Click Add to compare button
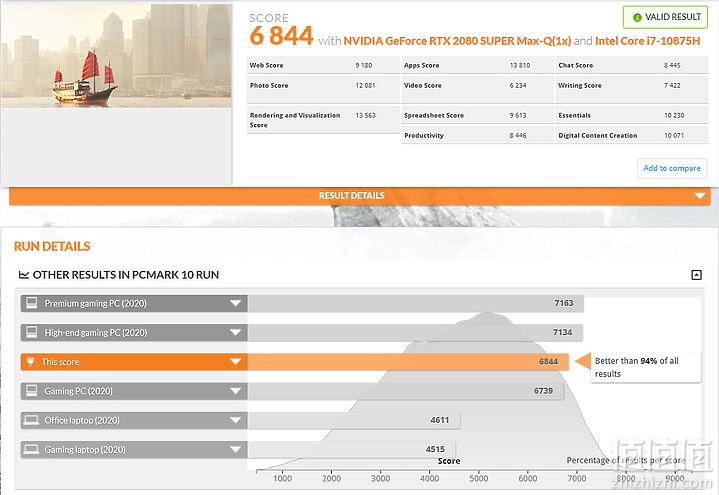Screen dimensions: 719x495 (672, 168)
